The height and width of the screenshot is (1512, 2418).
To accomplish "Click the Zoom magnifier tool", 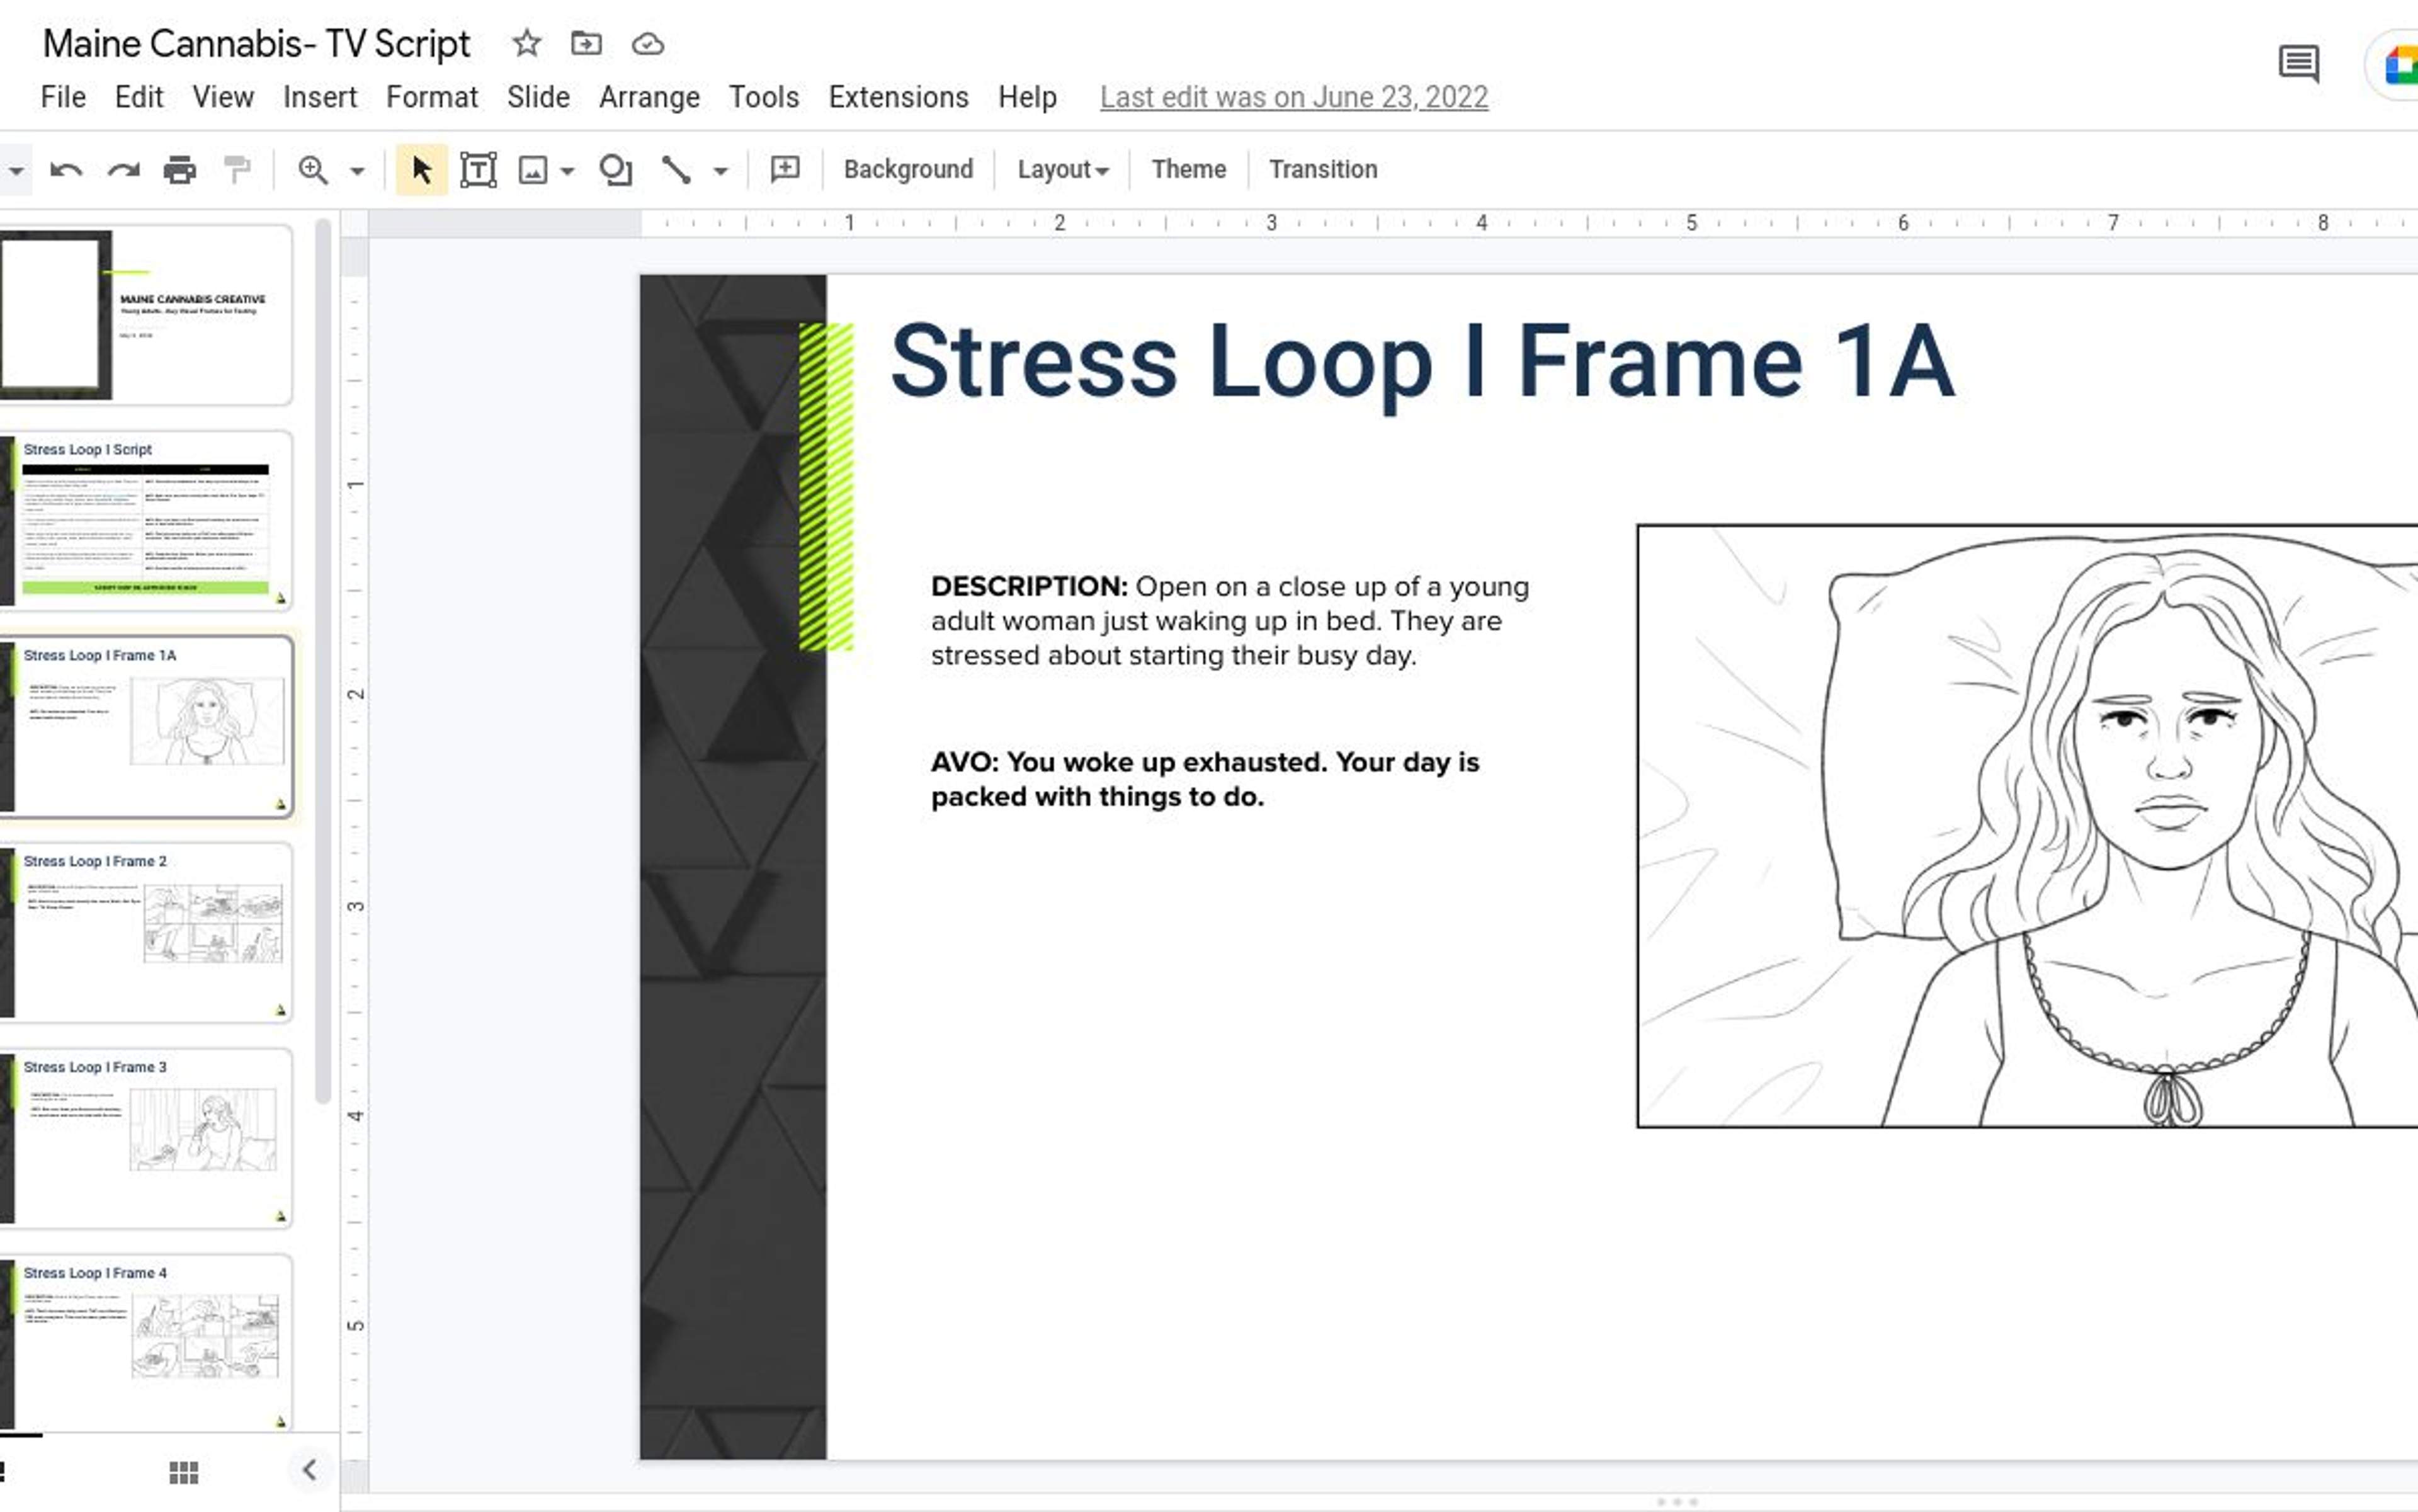I will 313,170.
